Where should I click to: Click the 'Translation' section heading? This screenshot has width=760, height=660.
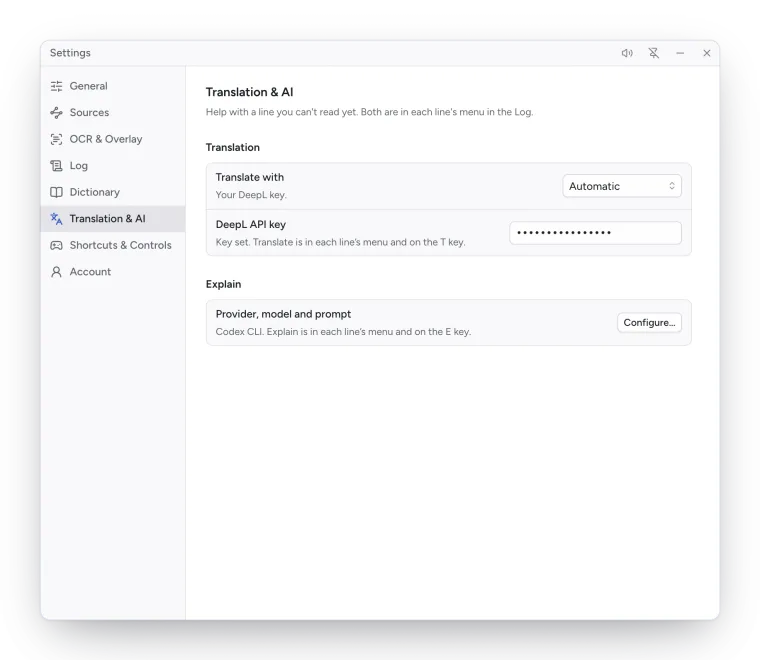click(x=233, y=147)
